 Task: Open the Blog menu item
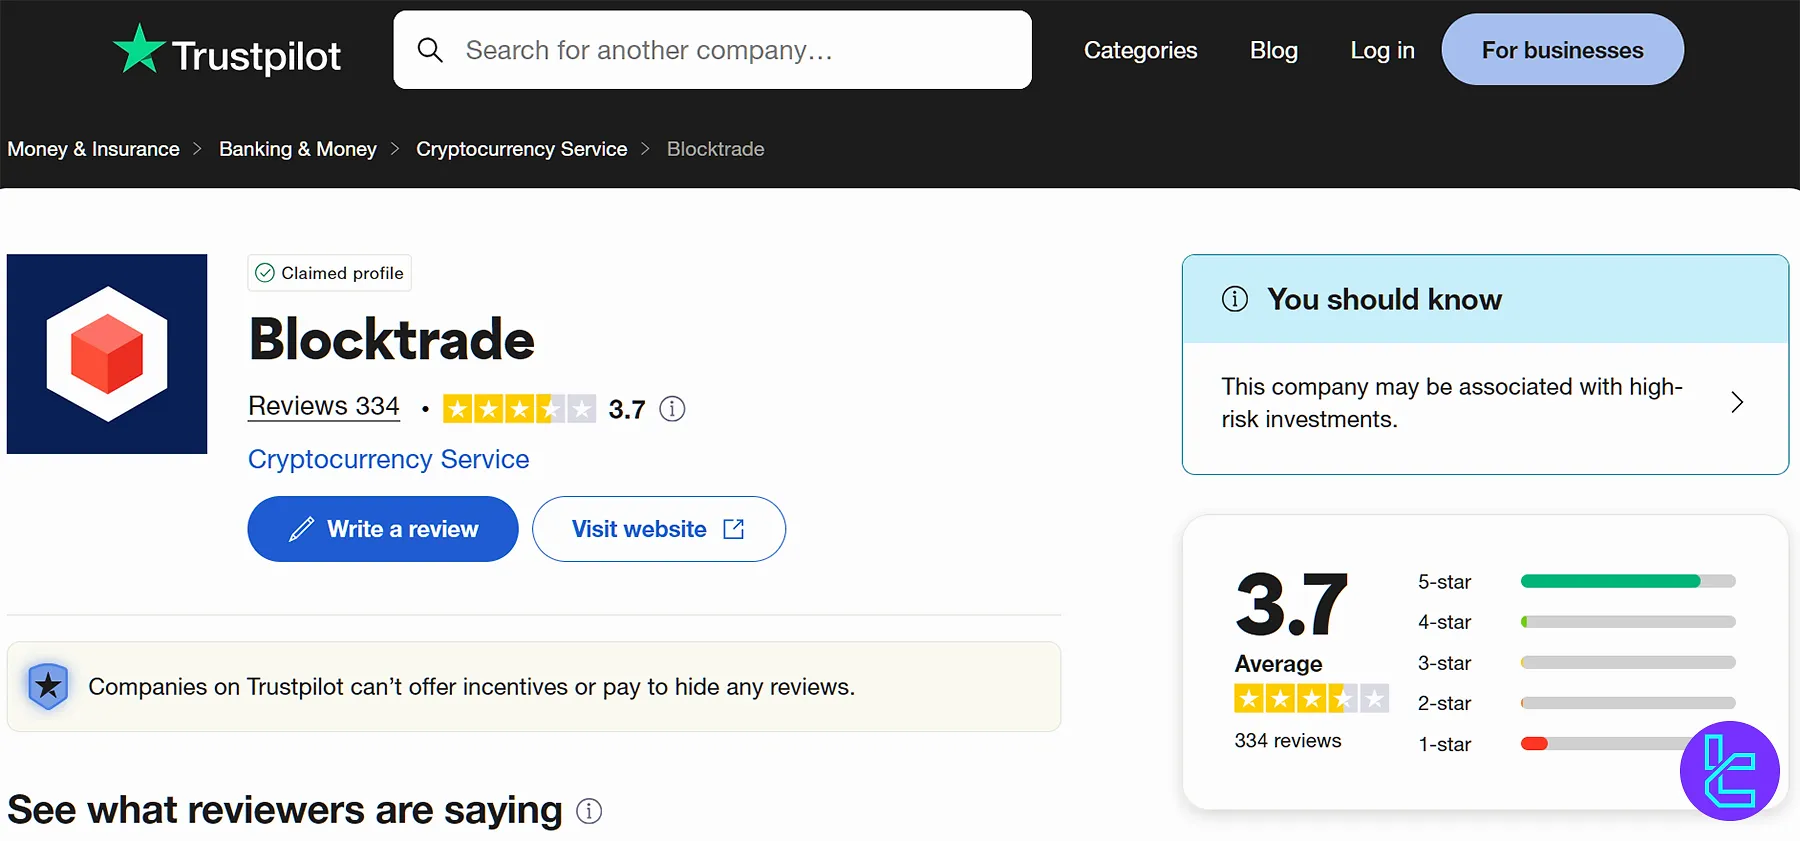(x=1273, y=50)
